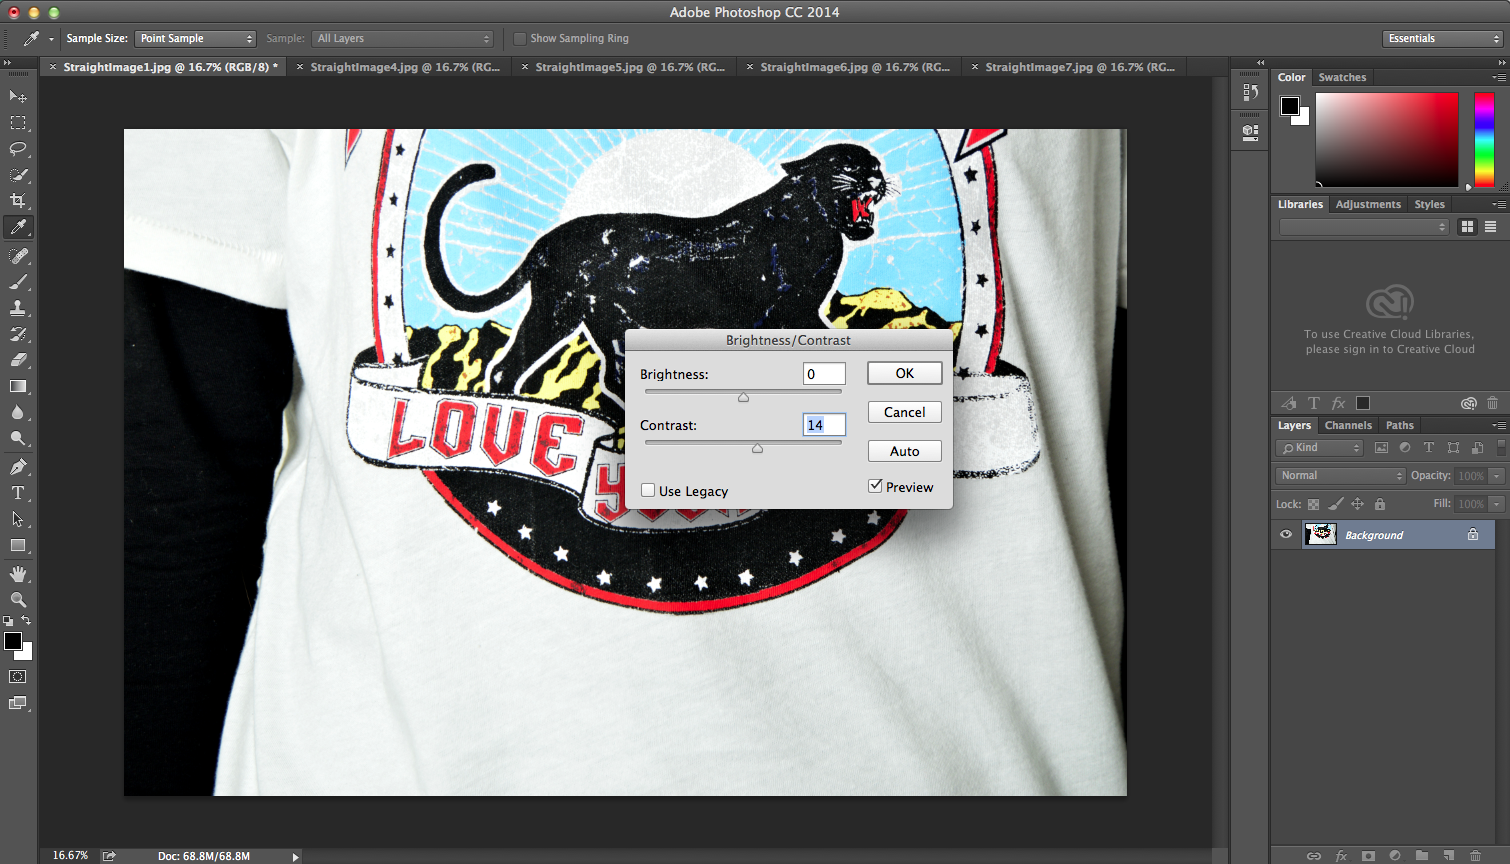The image size is (1510, 864).
Task: Select the Zoom tool in toolbox
Action: click(x=18, y=600)
